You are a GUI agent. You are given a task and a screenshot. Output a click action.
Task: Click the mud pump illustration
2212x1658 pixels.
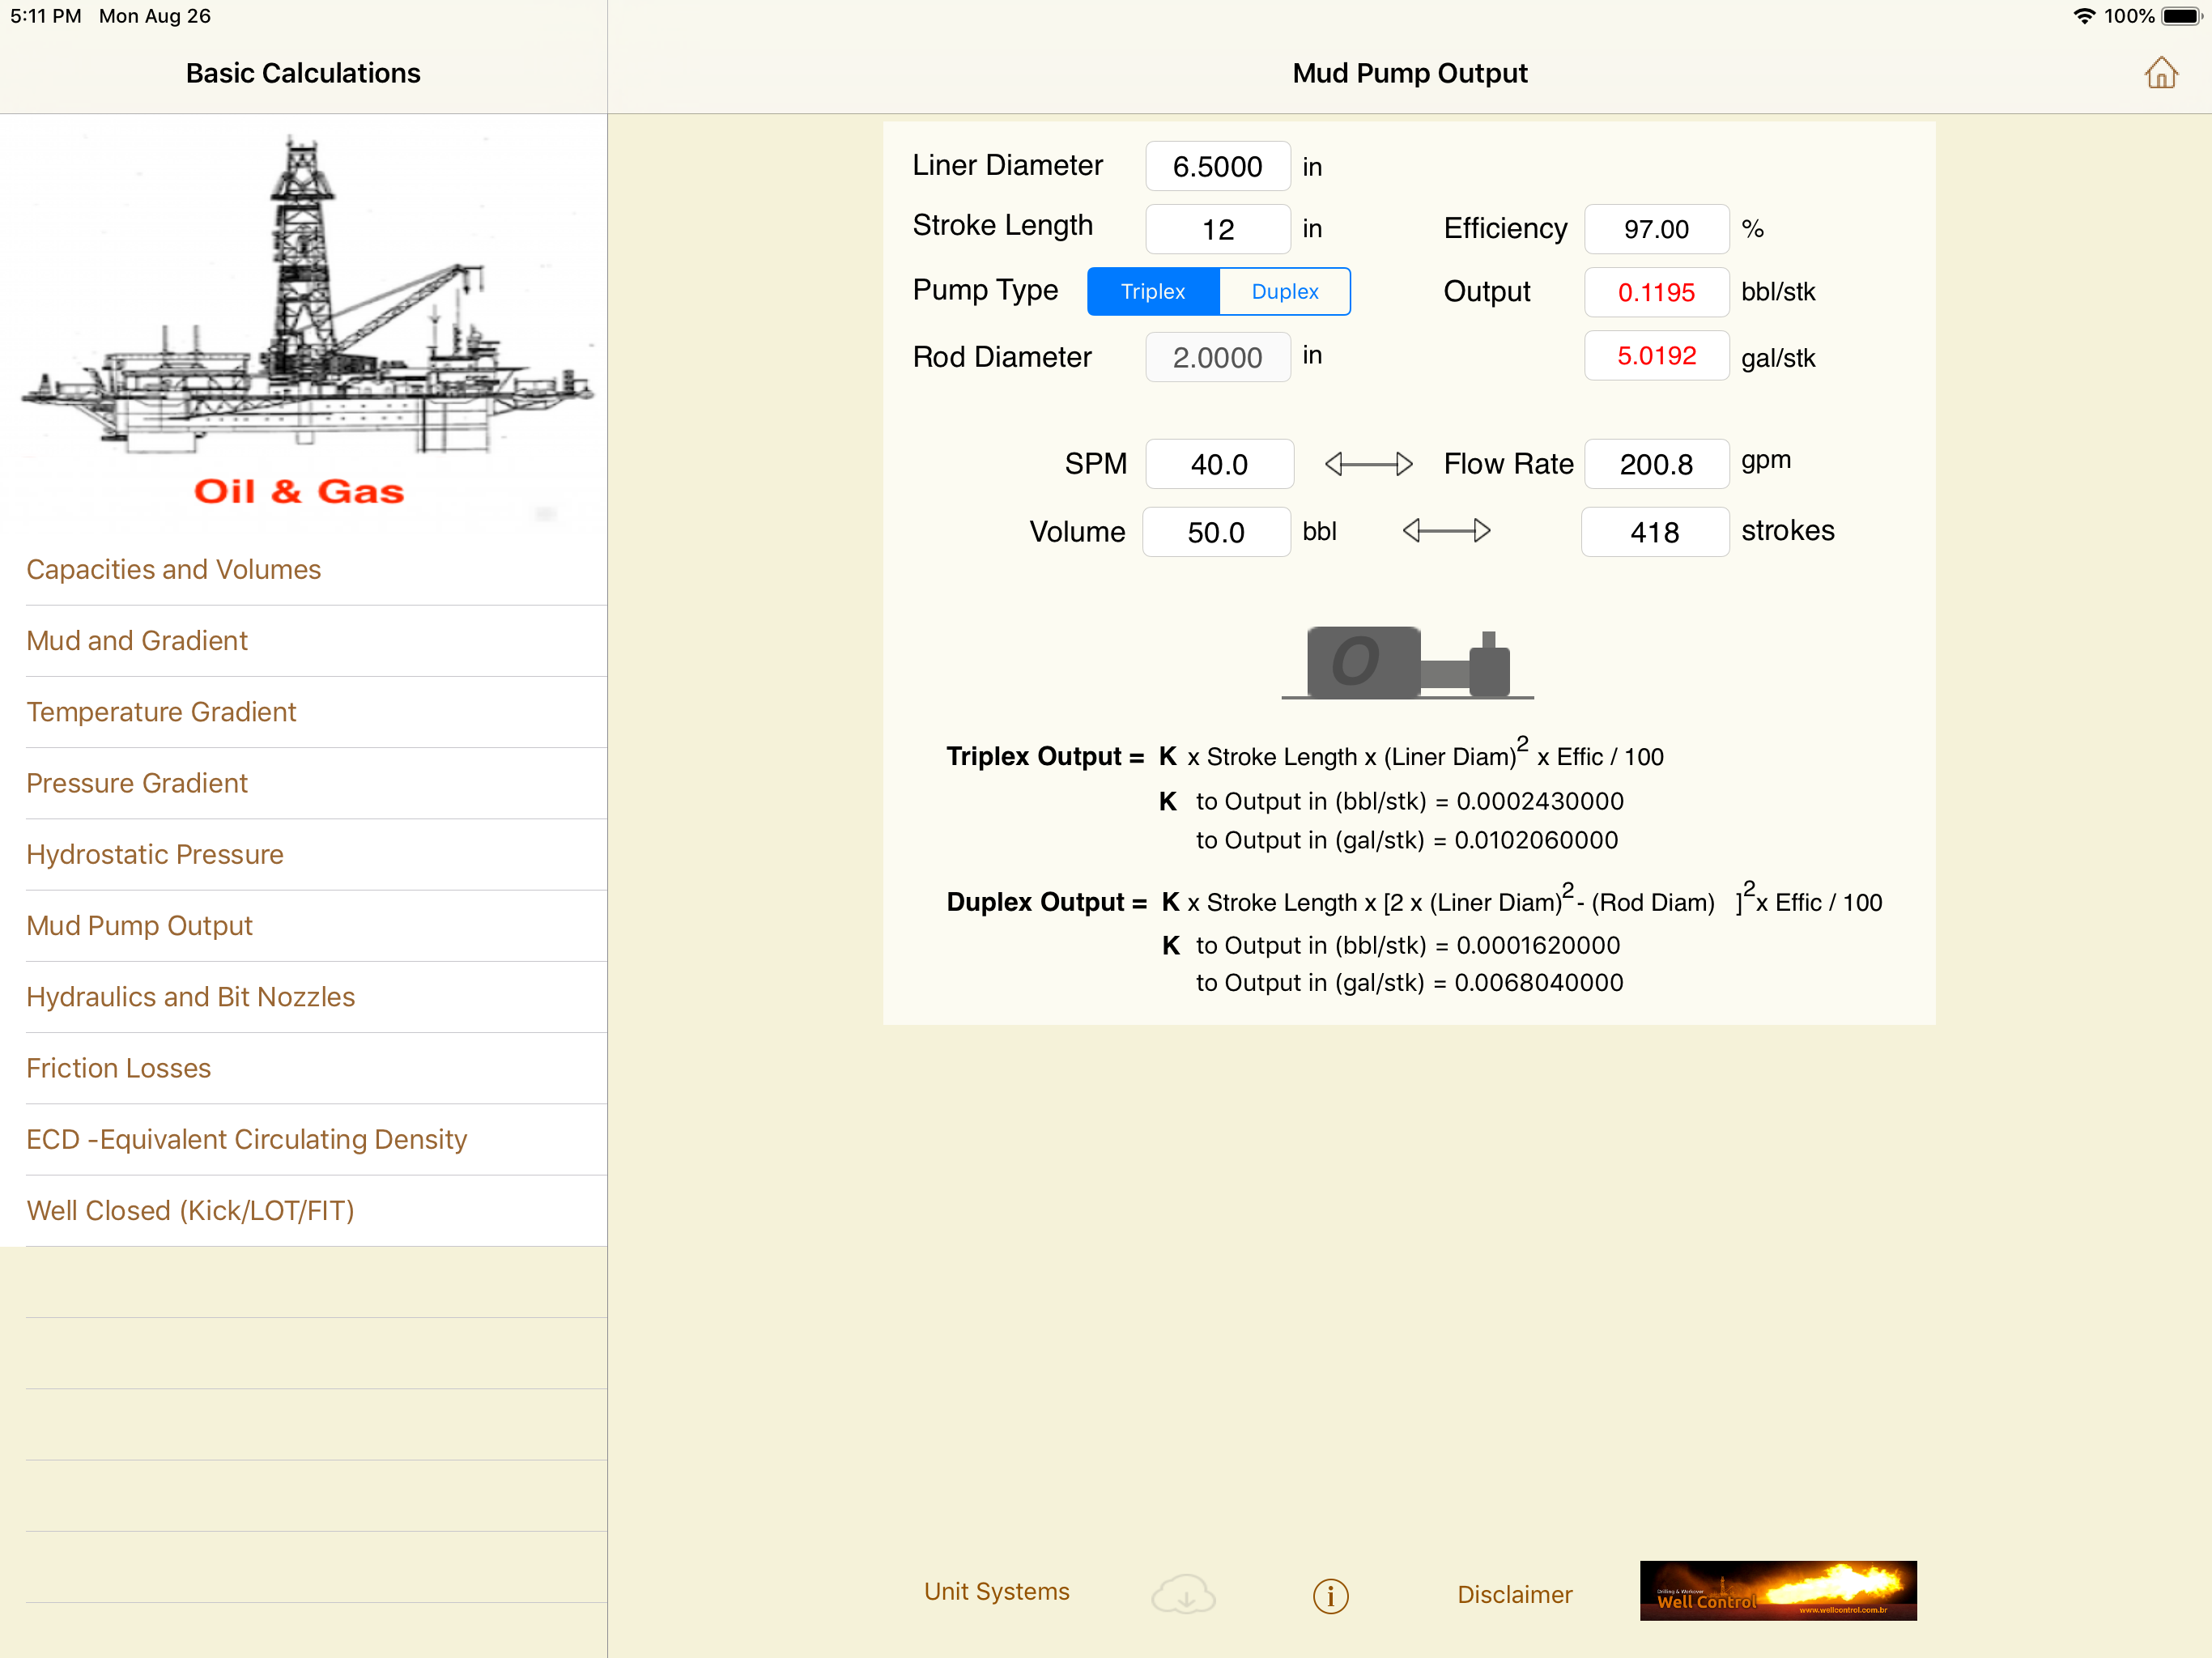click(1407, 662)
